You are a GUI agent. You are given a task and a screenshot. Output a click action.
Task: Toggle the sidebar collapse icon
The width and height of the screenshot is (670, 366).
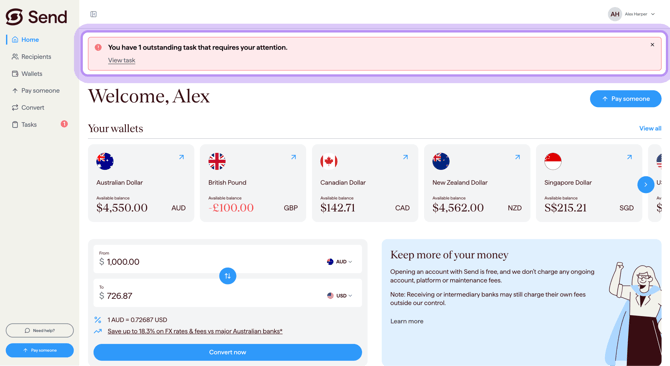(x=94, y=14)
